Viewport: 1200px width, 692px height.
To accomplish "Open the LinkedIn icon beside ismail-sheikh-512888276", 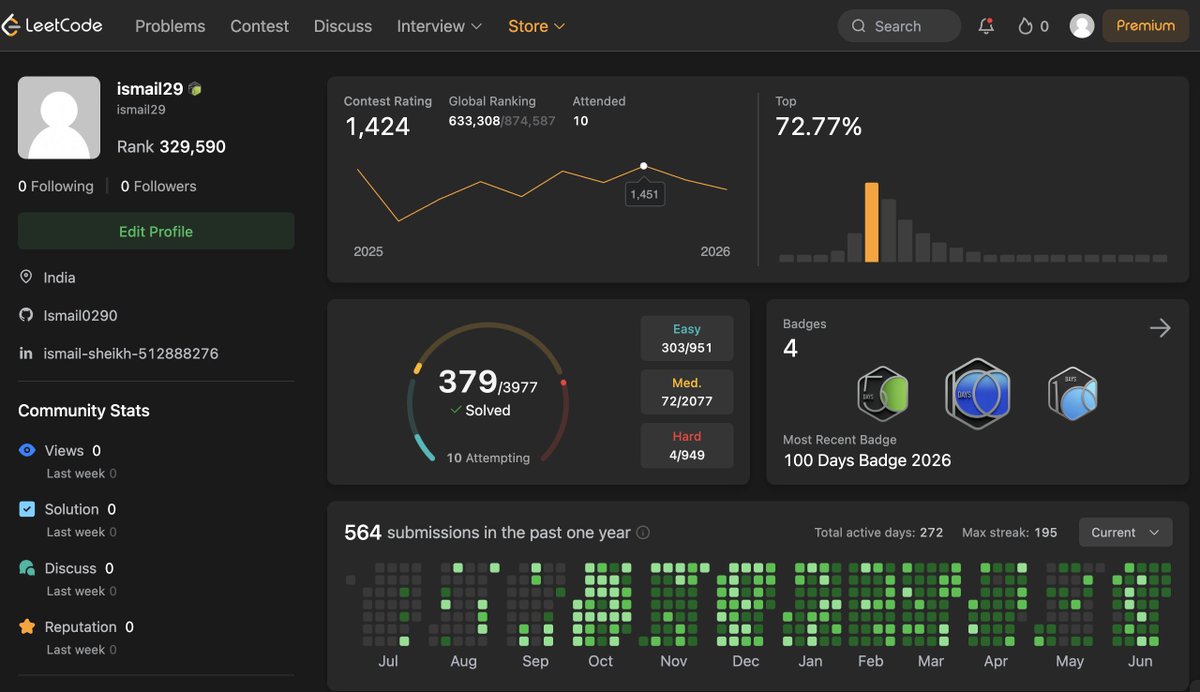I will pyautogui.click(x=26, y=353).
